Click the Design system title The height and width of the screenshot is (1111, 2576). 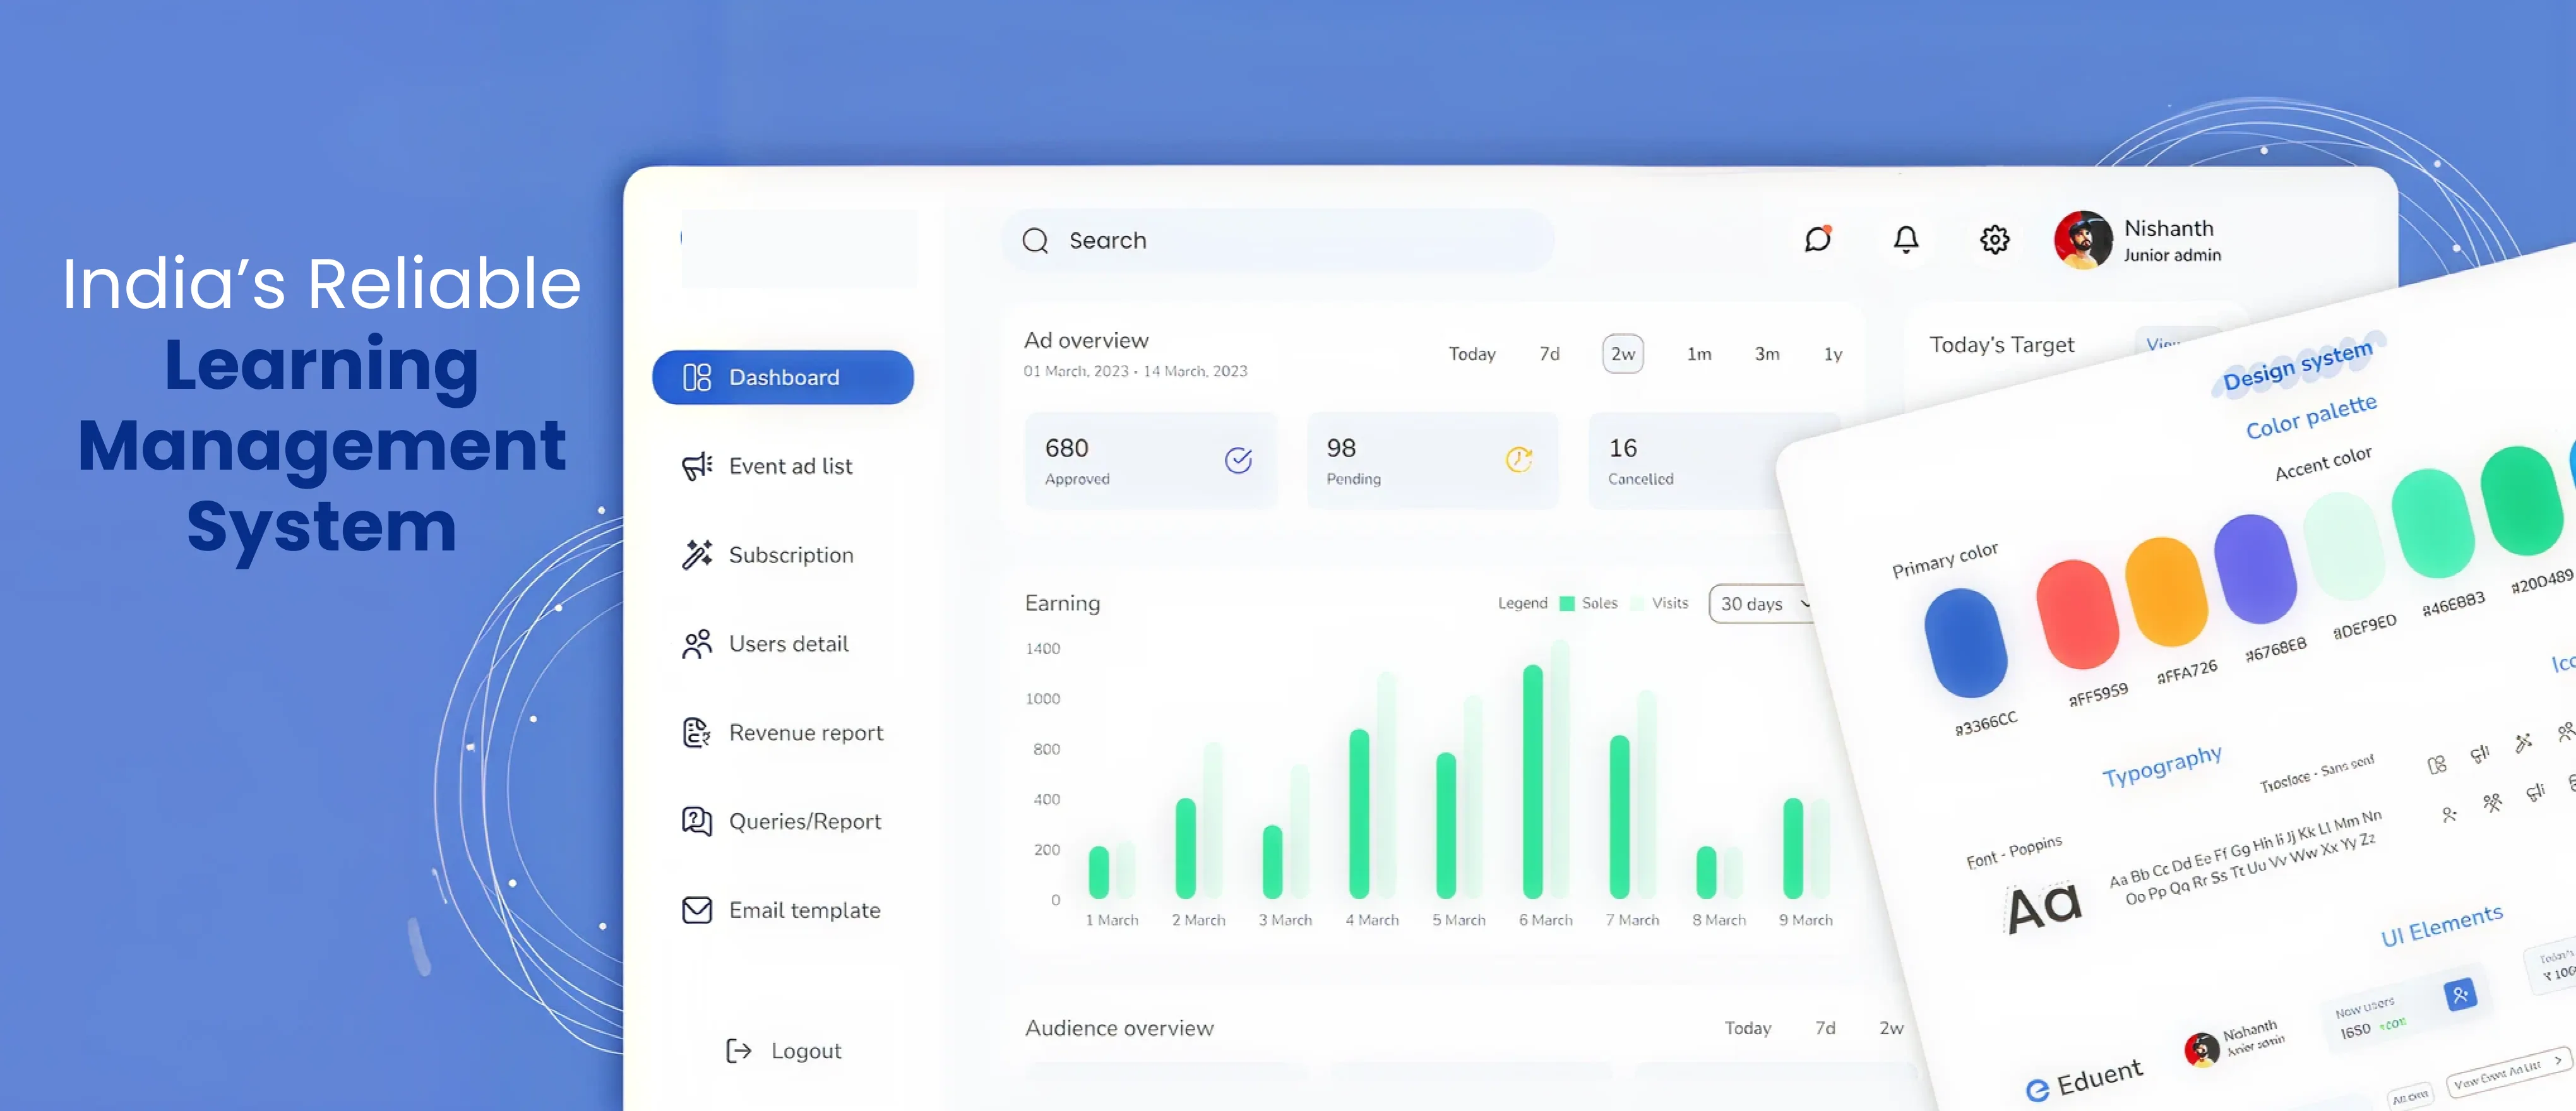pyautogui.click(x=2297, y=366)
